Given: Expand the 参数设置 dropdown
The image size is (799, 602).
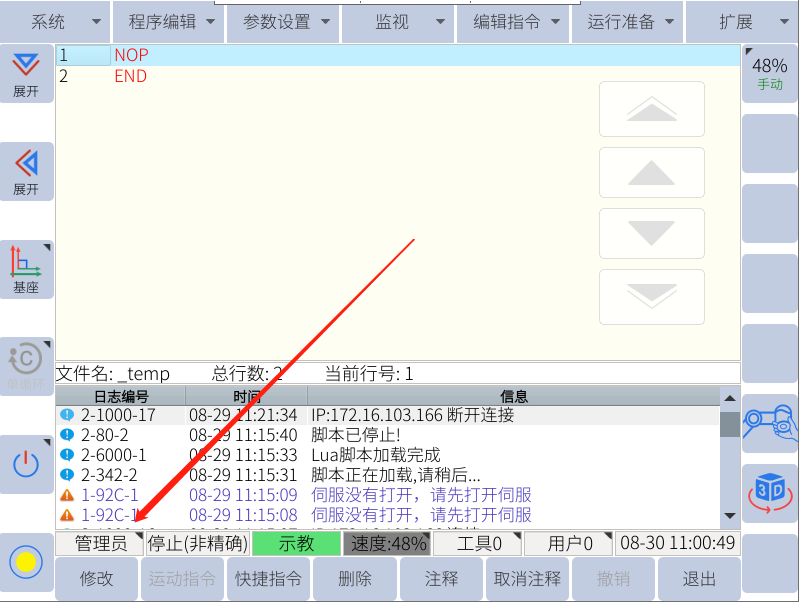Looking at the screenshot, I should pos(286,22).
